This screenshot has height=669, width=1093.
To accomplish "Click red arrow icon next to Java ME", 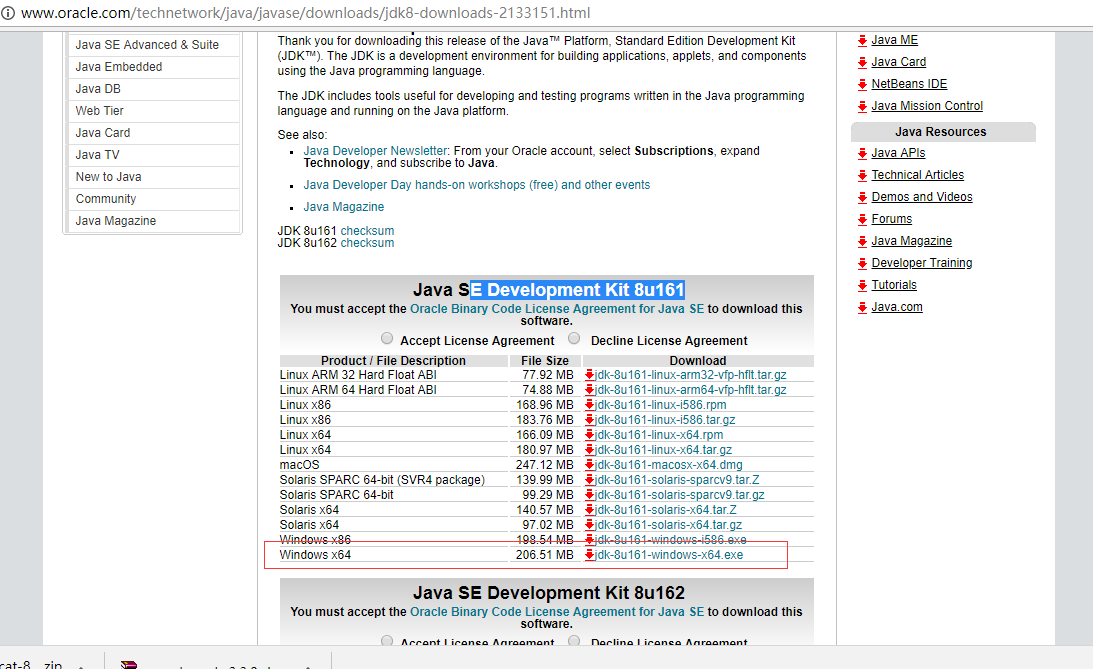I will (862, 40).
